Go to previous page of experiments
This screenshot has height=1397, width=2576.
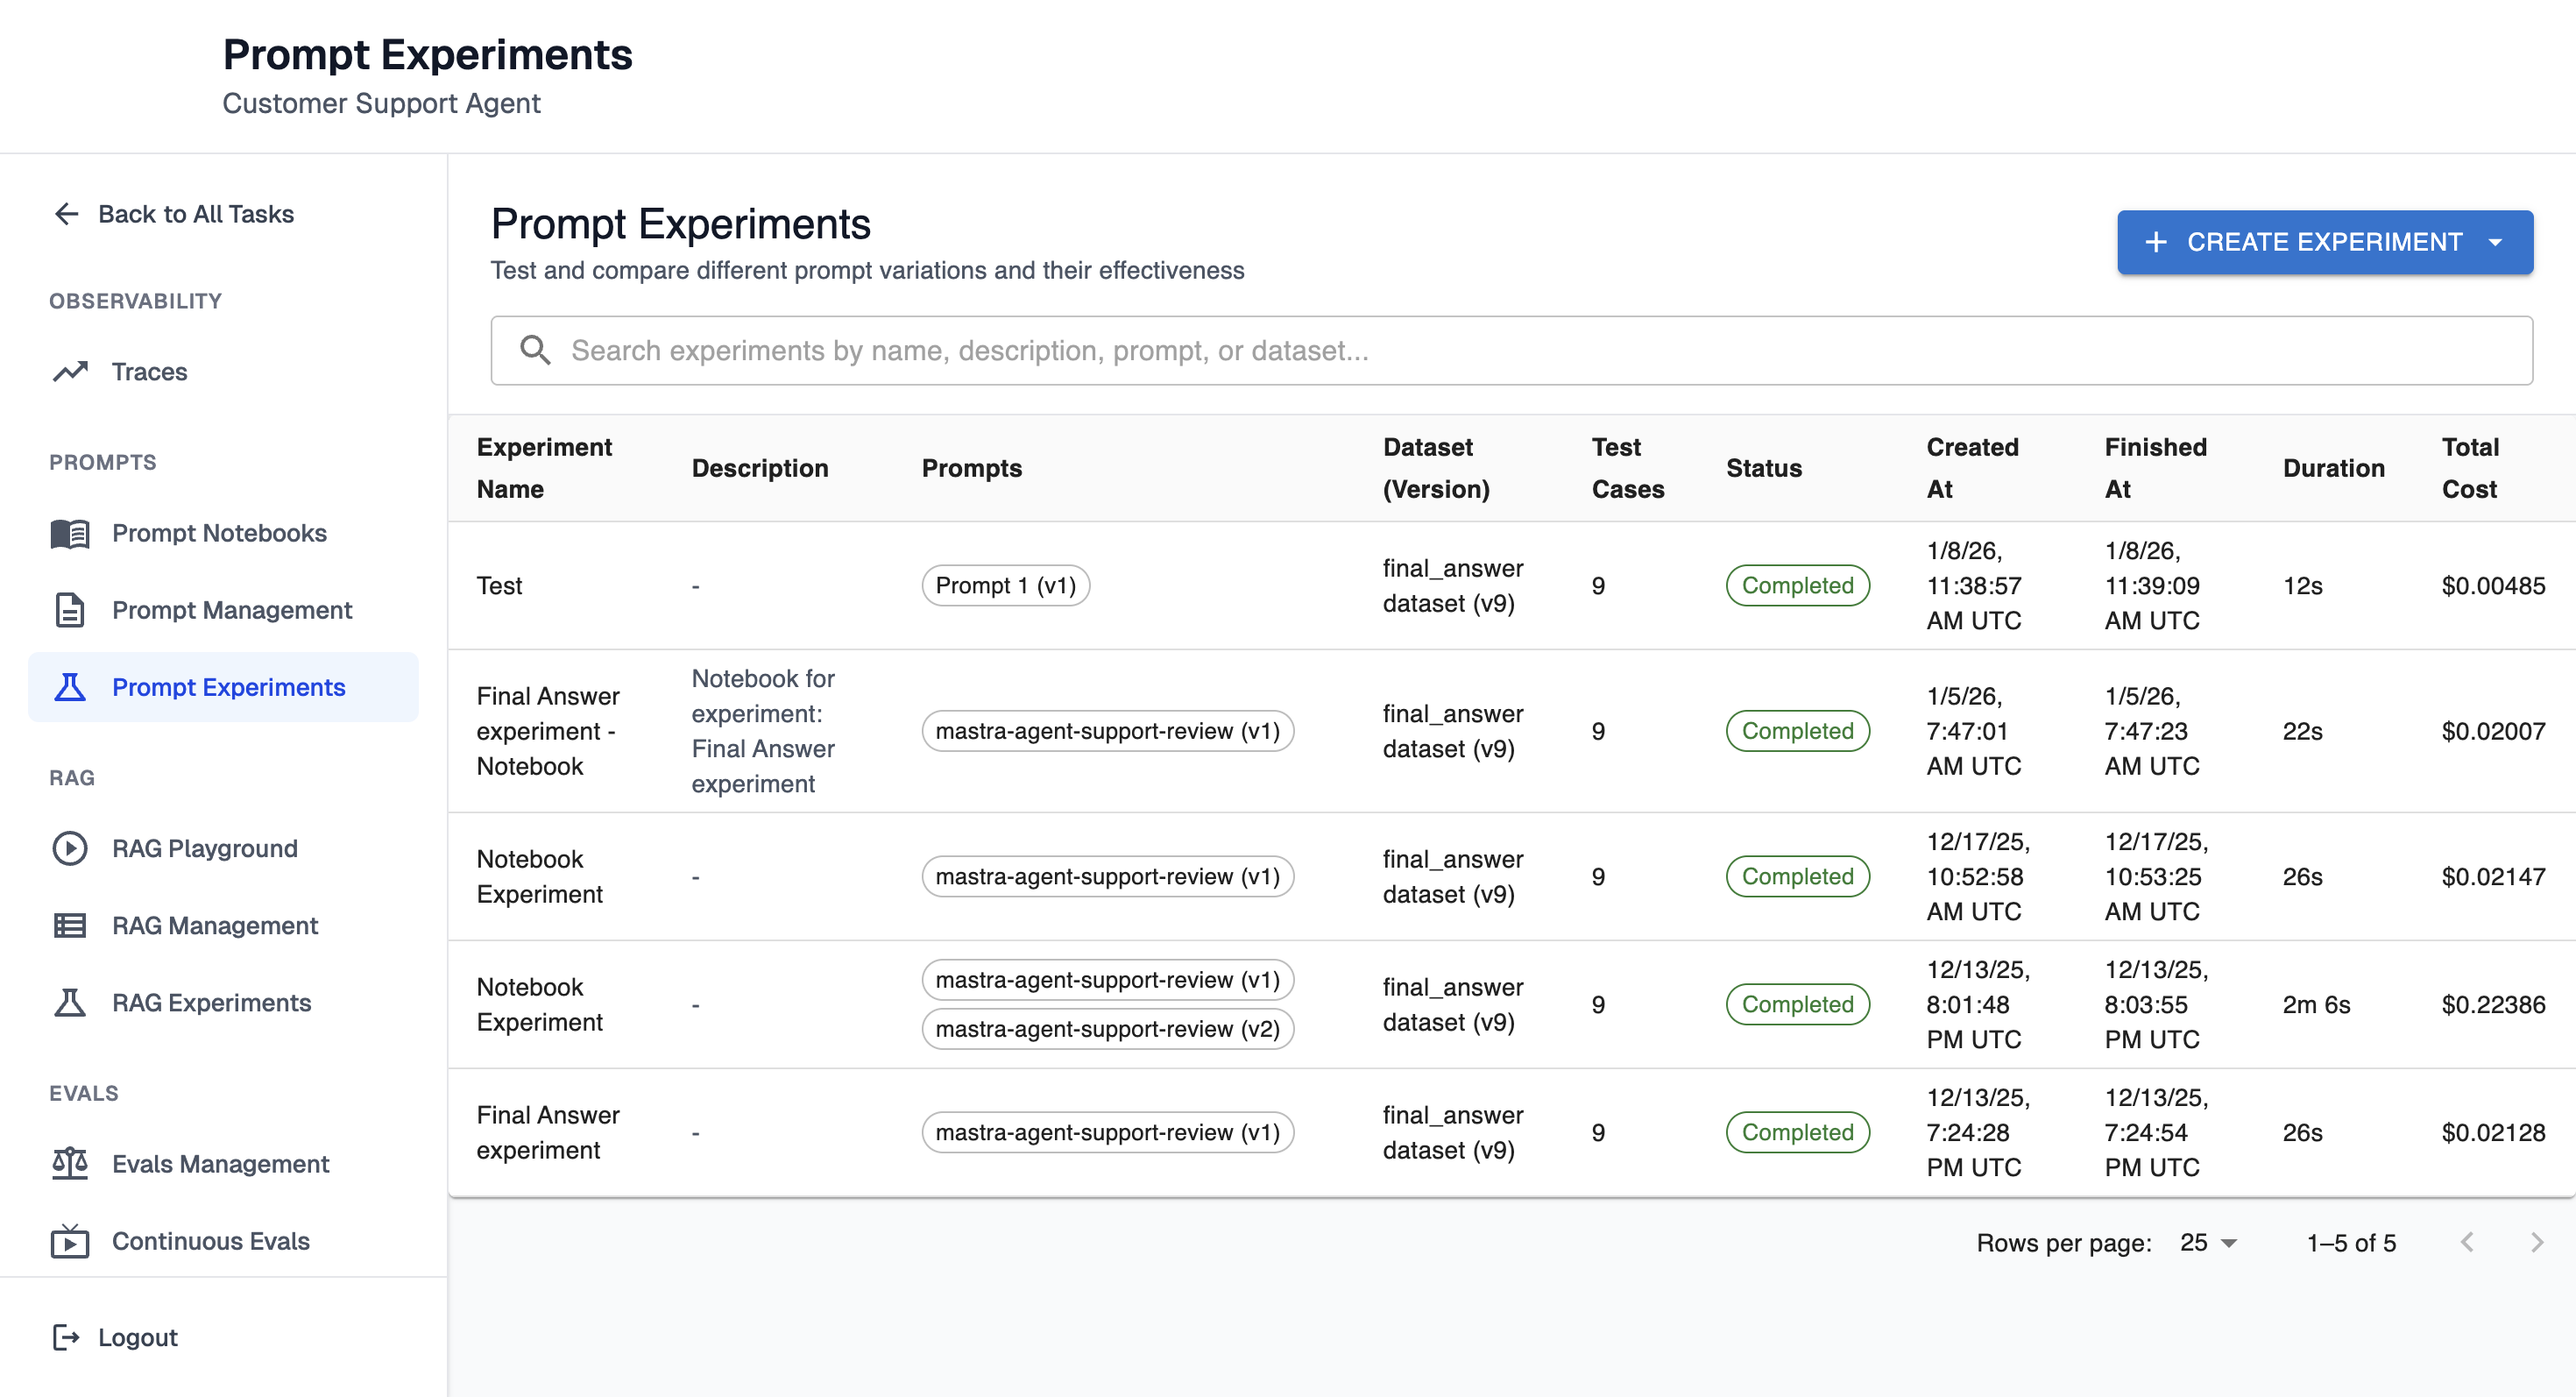pyautogui.click(x=2467, y=1243)
